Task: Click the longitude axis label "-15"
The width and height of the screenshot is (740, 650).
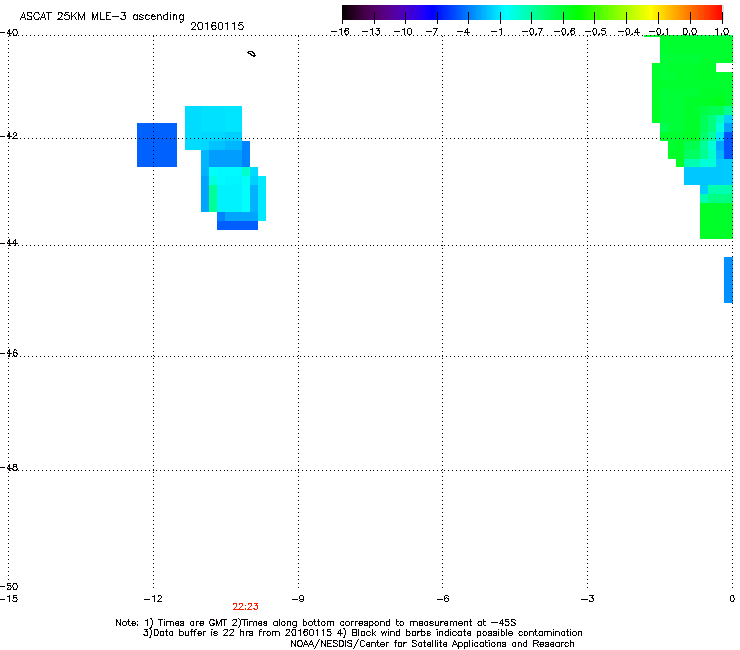Action: tap(9, 599)
